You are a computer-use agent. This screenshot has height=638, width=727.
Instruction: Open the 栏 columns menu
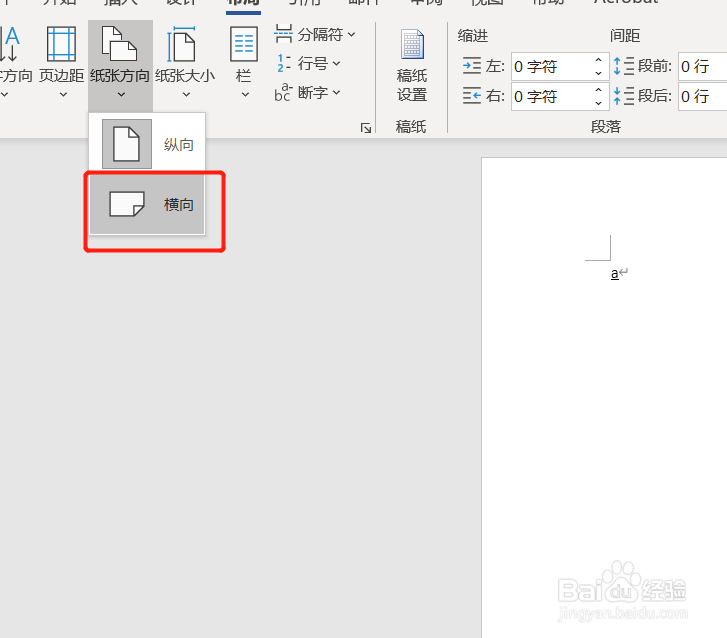[244, 62]
